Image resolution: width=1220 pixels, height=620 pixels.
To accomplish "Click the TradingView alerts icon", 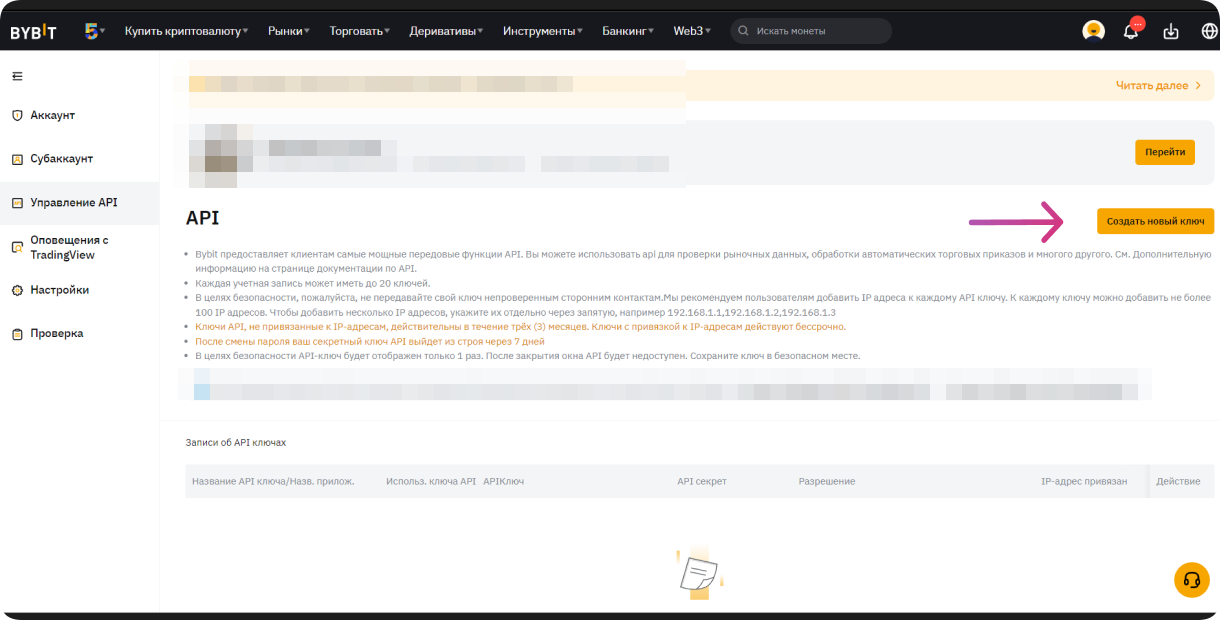I will pos(17,247).
